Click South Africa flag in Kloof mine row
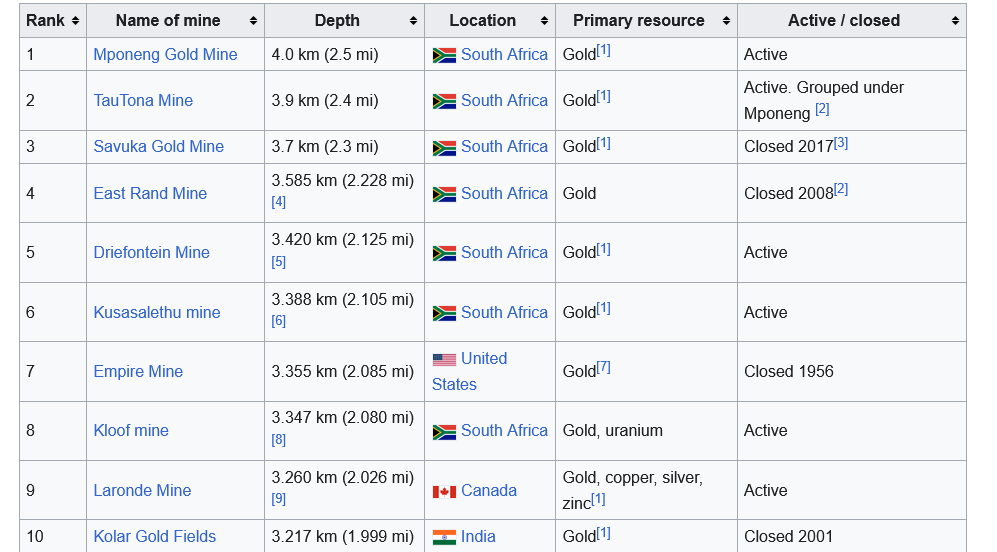This screenshot has height=552, width=997. [444, 432]
